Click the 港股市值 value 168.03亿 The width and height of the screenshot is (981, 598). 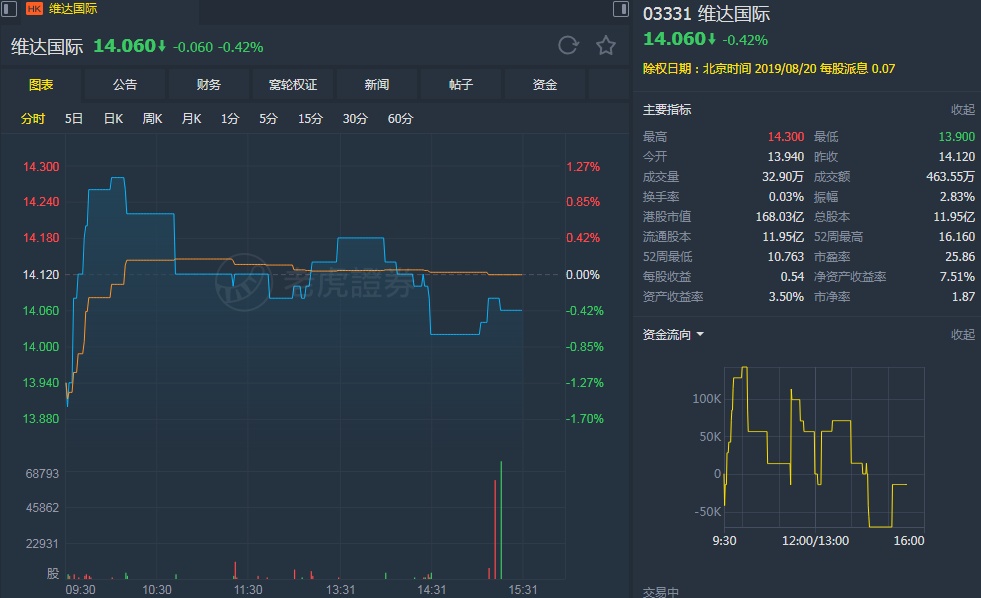780,216
